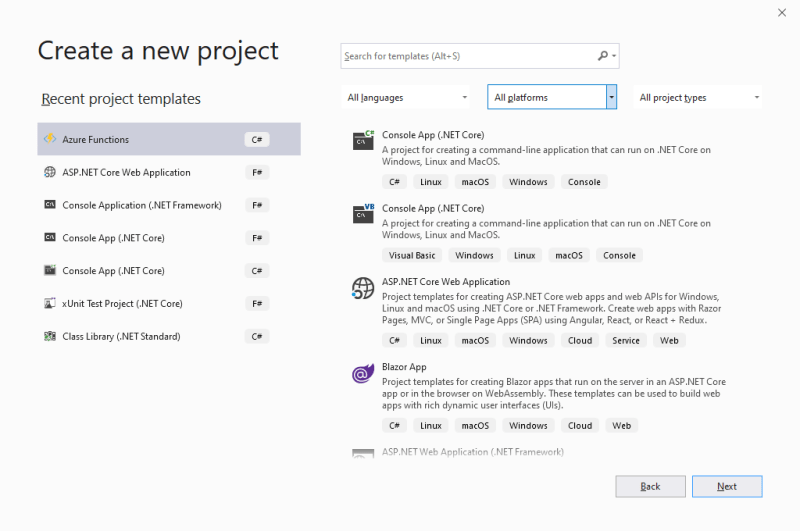Click the Linux tag under Blazor App
This screenshot has width=800, height=531.
[x=431, y=425]
